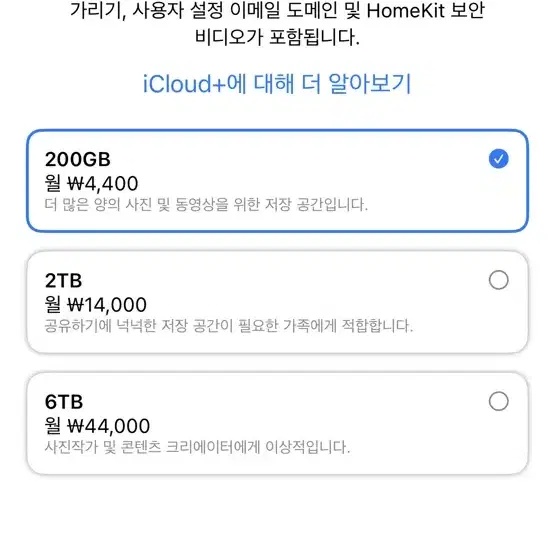The image size is (555, 555).
Task: Select the 2TB plan radio button
Action: click(498, 280)
